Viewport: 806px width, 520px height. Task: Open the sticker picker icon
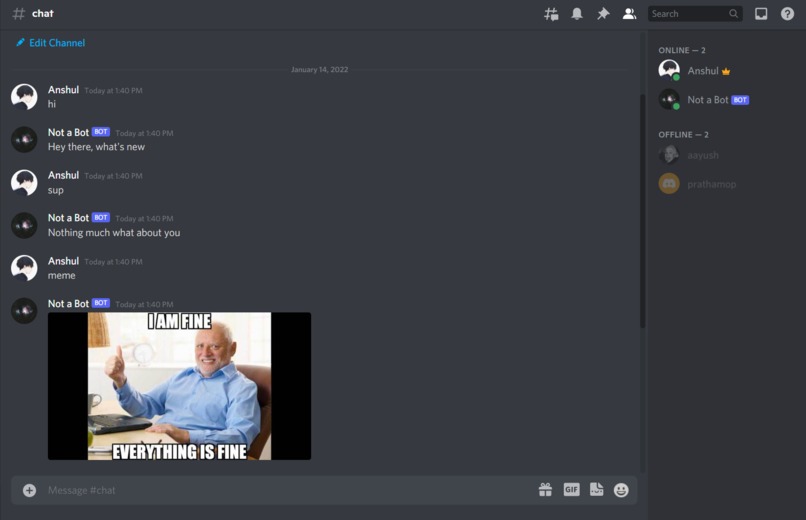tap(596, 490)
